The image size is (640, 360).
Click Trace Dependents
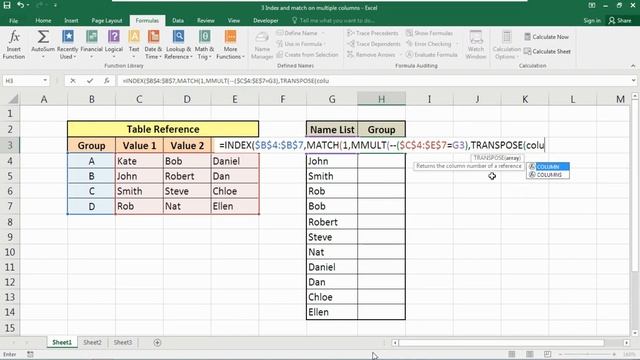(373, 44)
